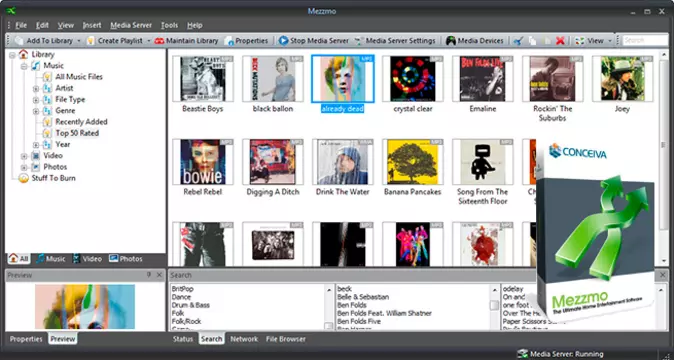Select Top 50 Rated playlist
This screenshot has width=674, height=360.
(x=77, y=133)
